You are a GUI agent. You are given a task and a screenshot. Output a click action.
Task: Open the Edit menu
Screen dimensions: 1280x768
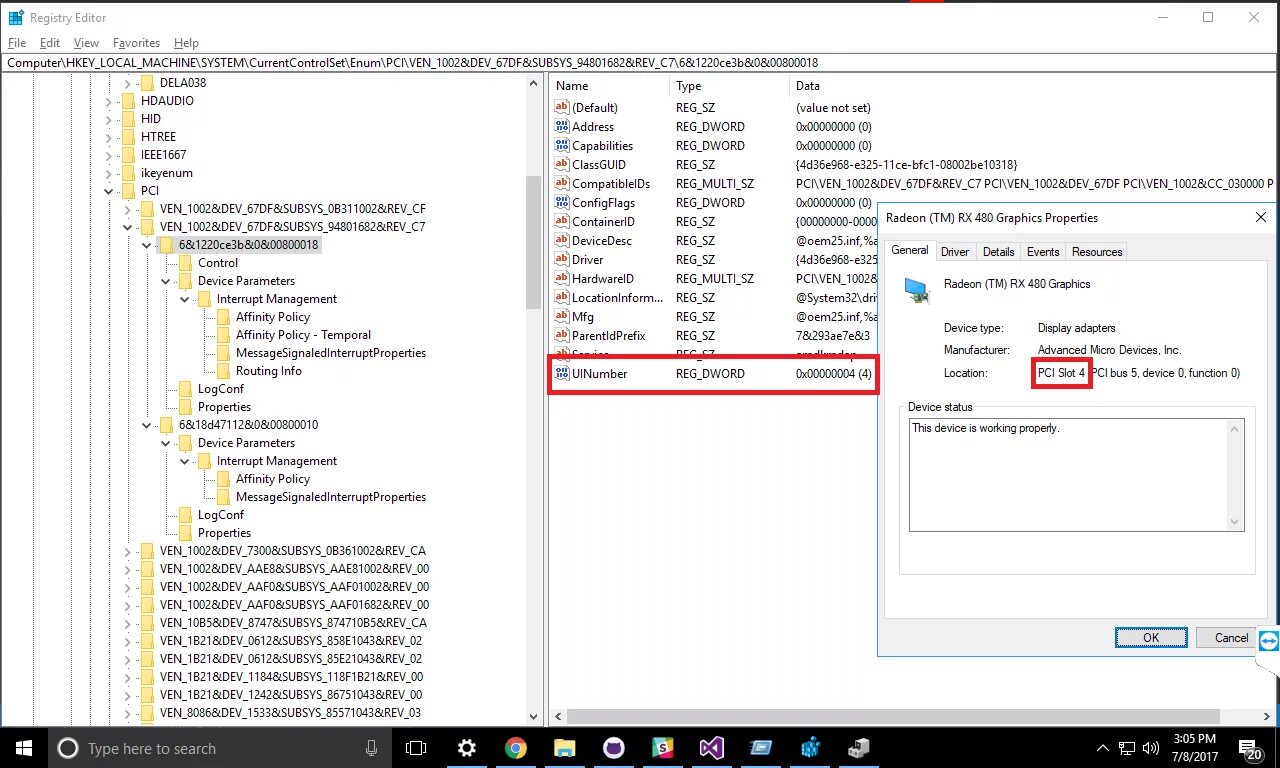click(x=50, y=43)
